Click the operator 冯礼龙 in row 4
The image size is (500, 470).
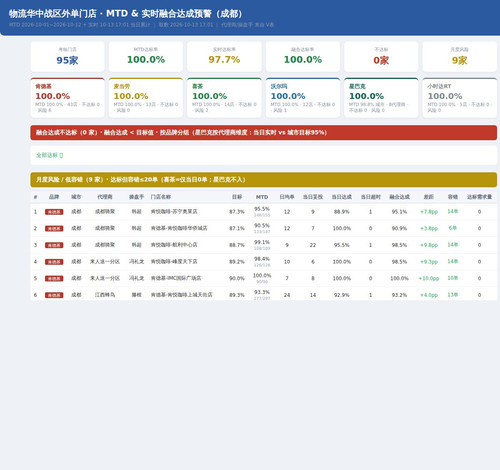click(136, 262)
